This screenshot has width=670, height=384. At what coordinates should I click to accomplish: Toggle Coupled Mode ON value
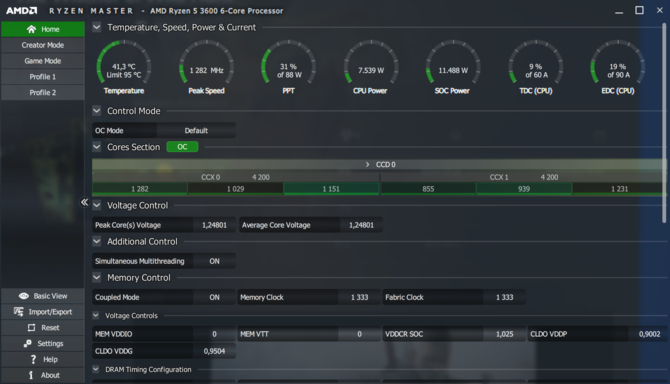(214, 297)
